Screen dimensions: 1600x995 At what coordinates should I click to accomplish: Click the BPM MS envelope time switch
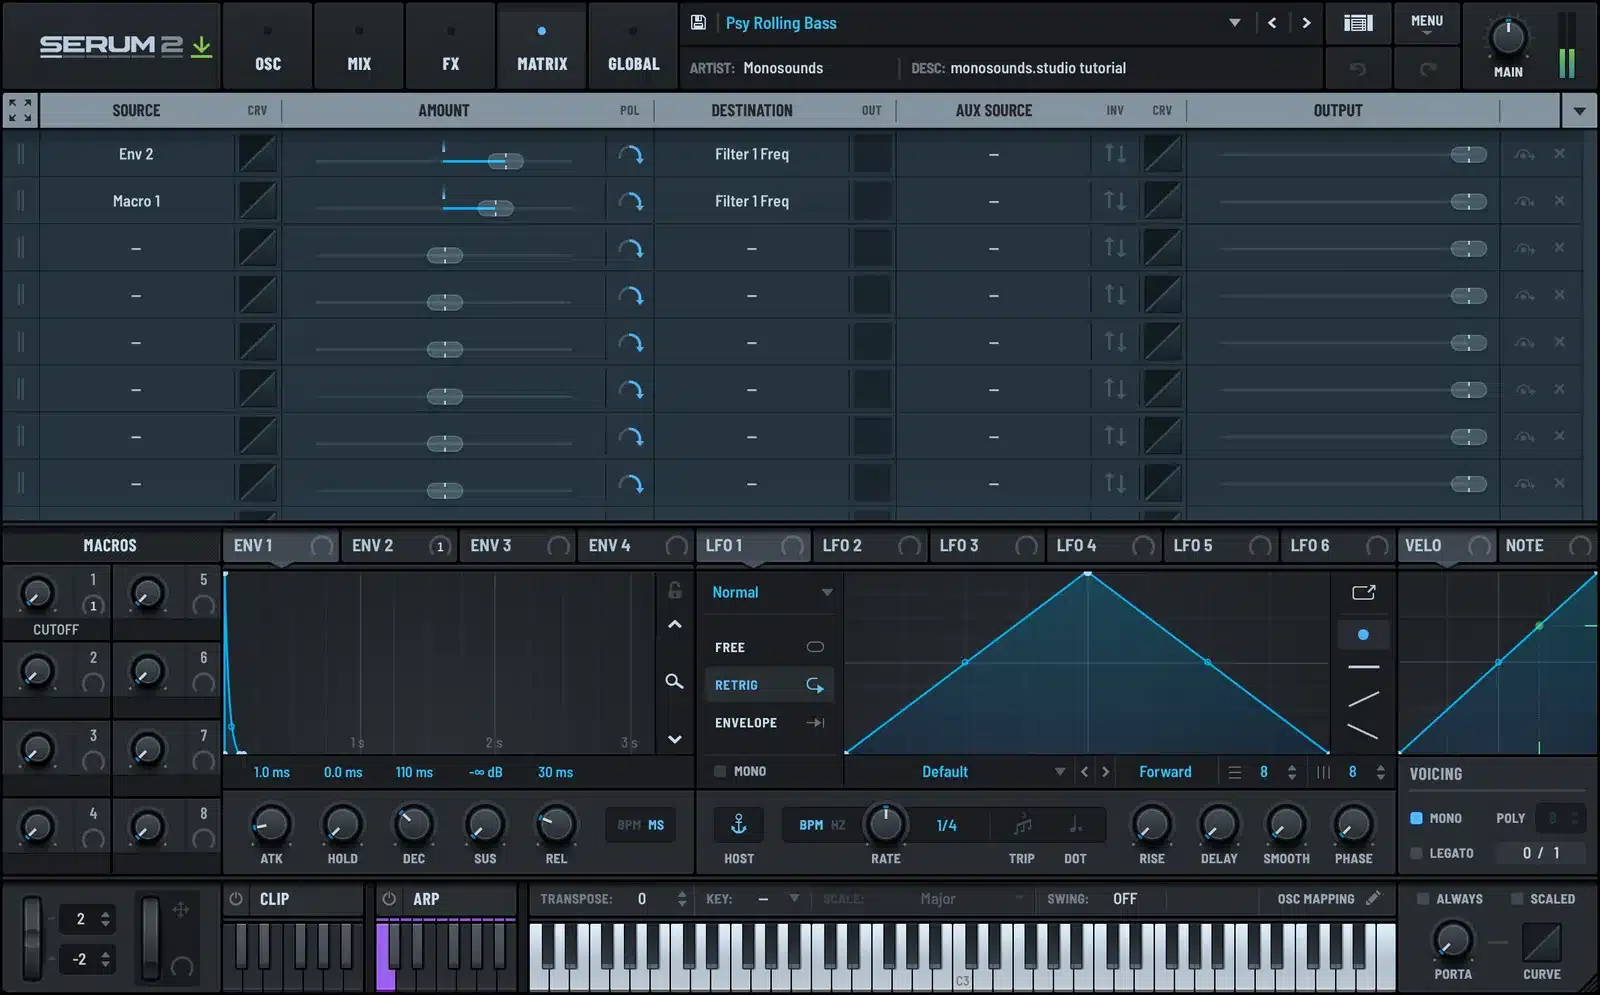click(641, 825)
